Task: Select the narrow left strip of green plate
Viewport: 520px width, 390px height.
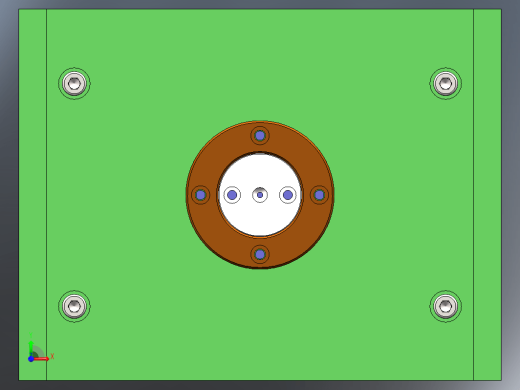Action: [x=33, y=195]
